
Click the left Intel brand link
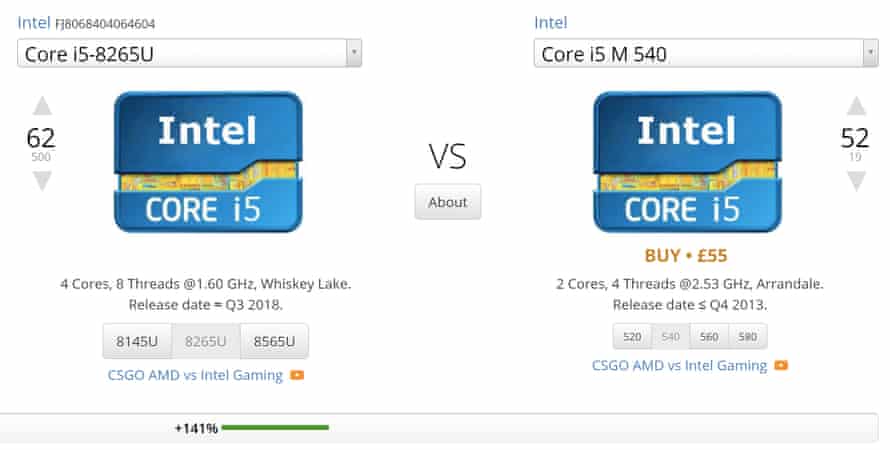pos(33,22)
